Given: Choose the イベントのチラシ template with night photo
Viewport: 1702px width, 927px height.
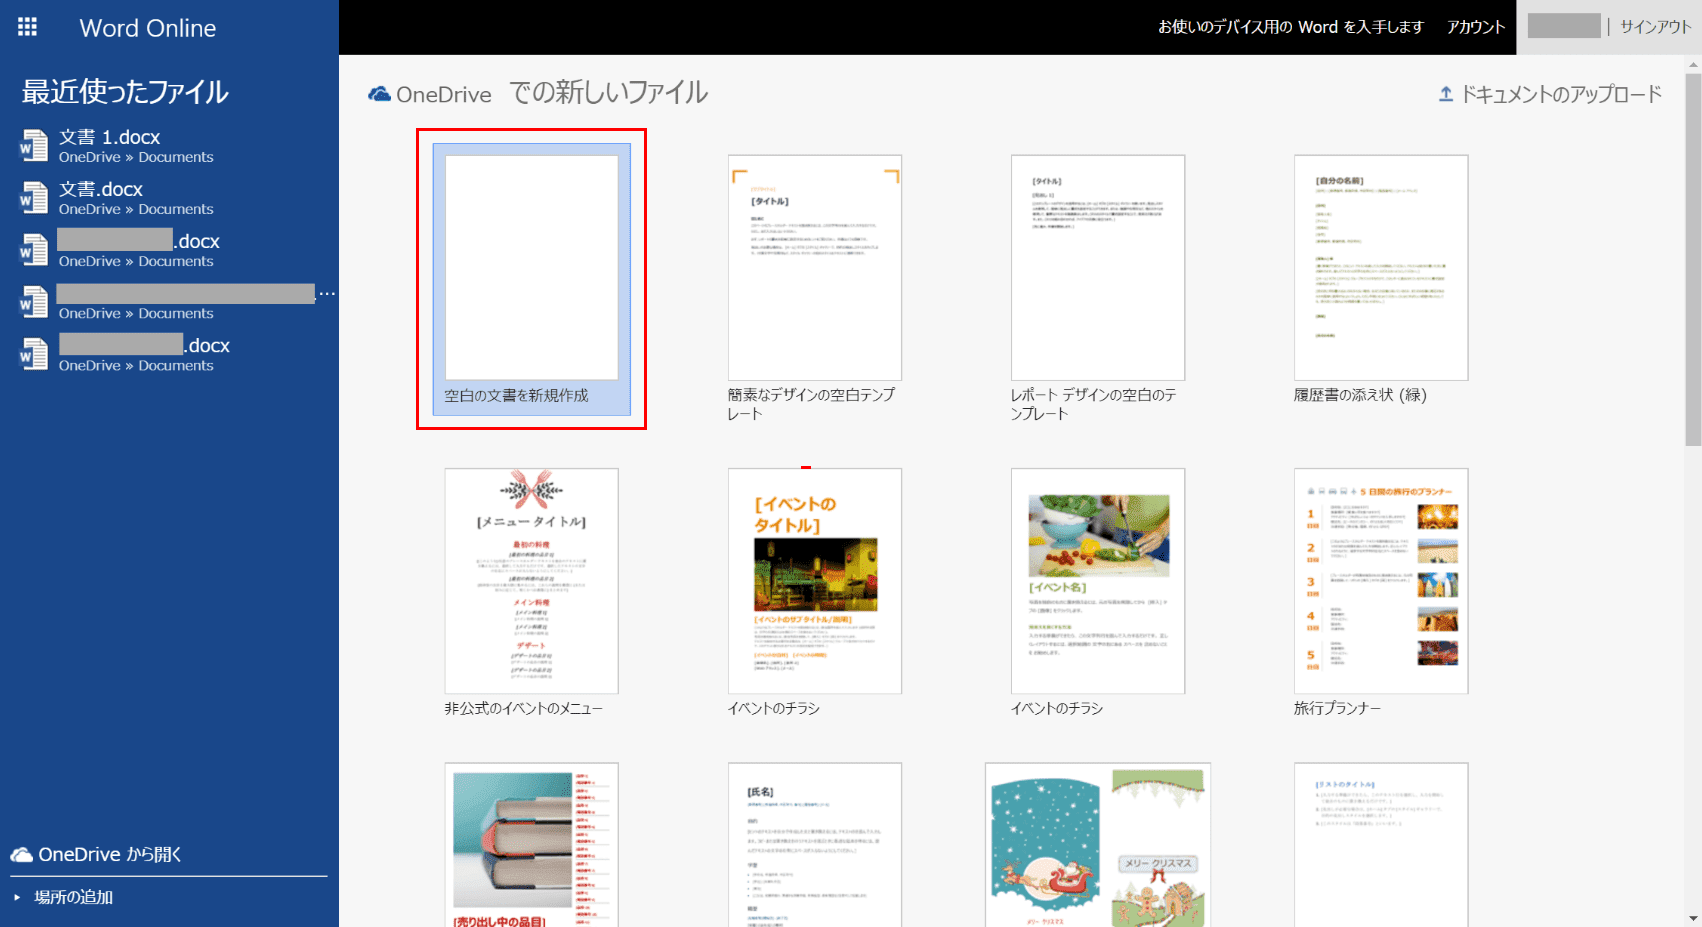Looking at the screenshot, I should click(x=815, y=581).
